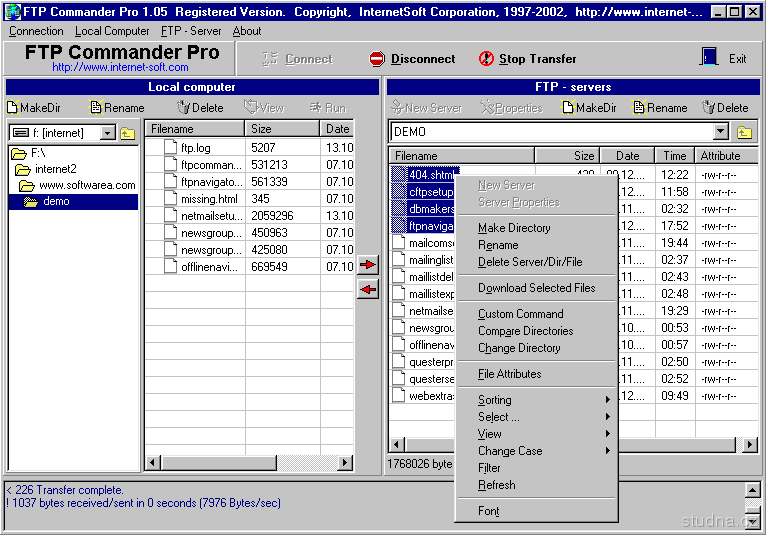
Task: Sort server files by Attribute header
Action: pos(726,156)
